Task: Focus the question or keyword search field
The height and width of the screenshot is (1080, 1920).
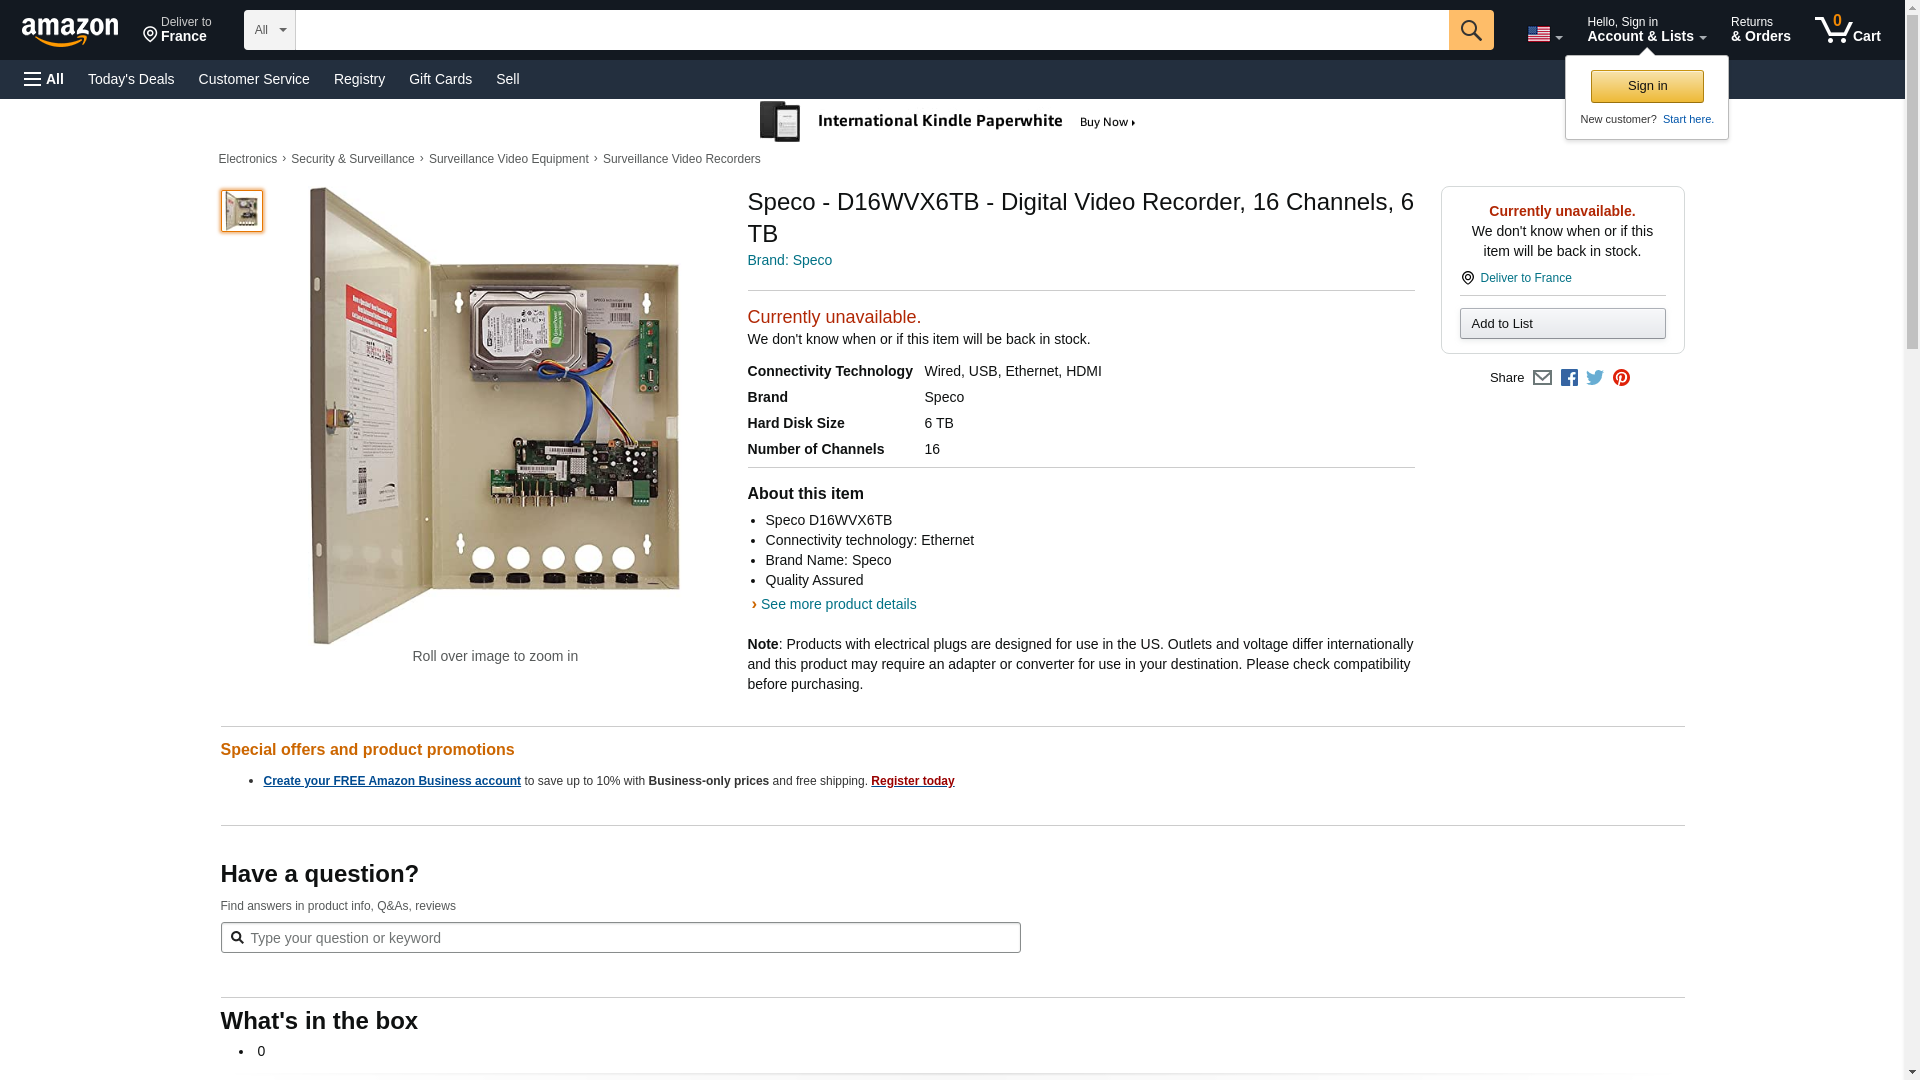Action: pyautogui.click(x=620, y=938)
